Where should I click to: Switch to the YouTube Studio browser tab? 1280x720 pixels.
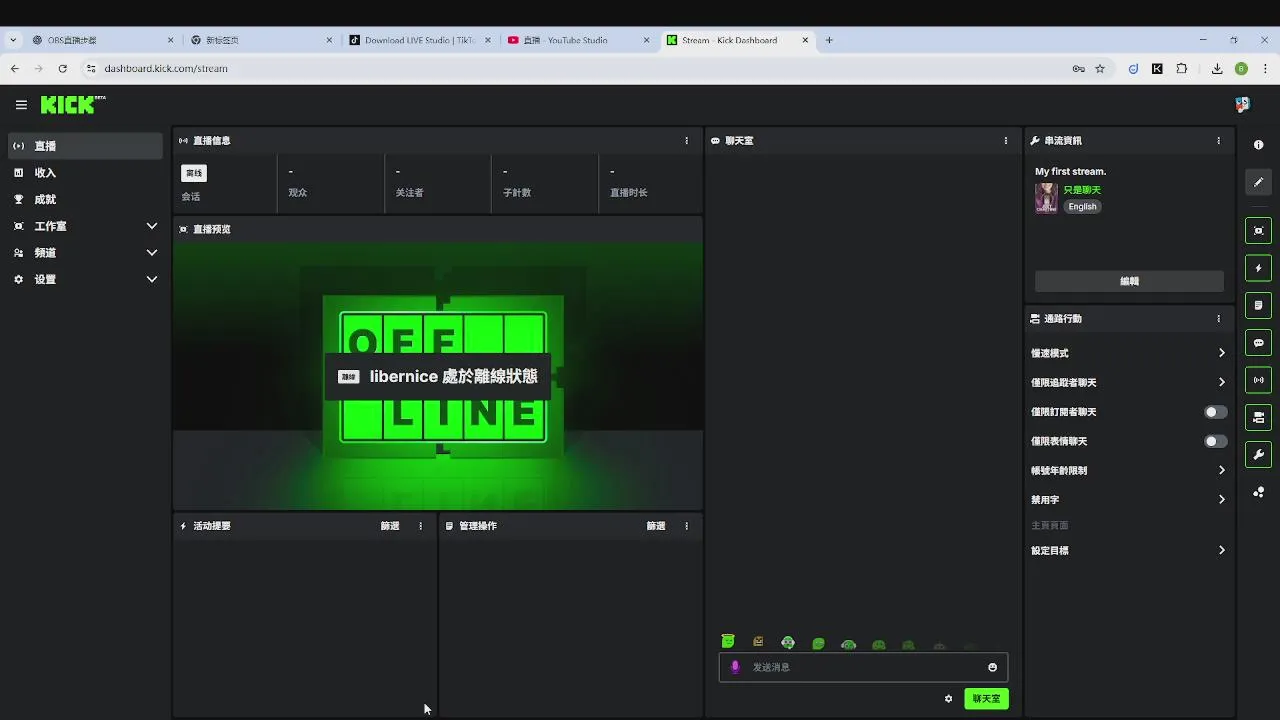click(x=578, y=40)
